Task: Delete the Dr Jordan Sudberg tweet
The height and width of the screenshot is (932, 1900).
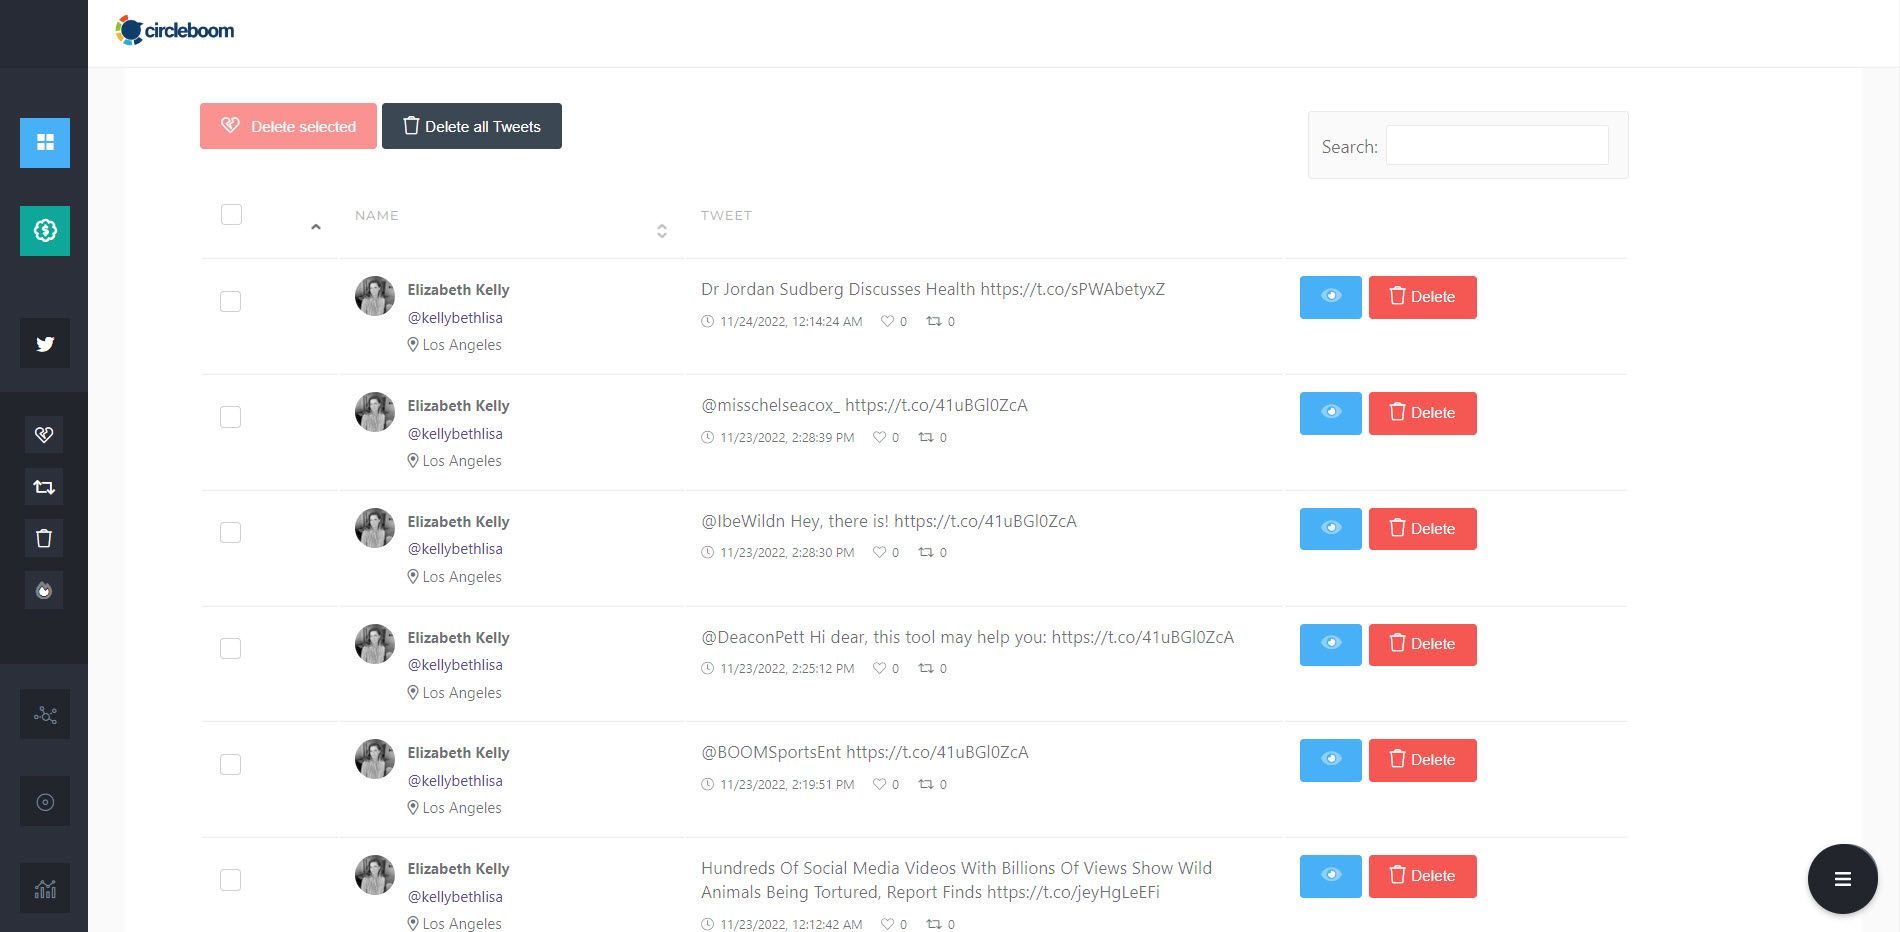Action: [x=1422, y=297]
